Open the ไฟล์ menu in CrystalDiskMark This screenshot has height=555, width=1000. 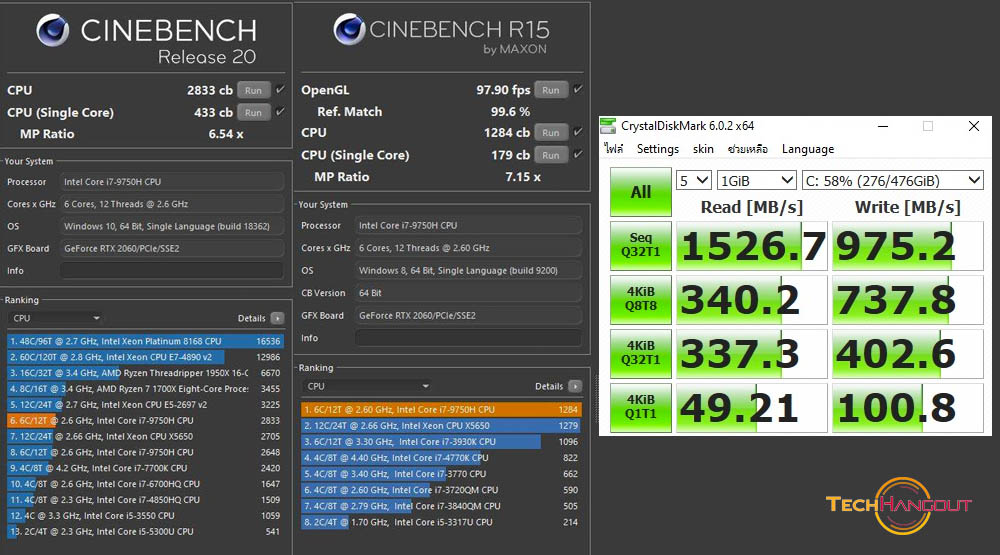614,149
